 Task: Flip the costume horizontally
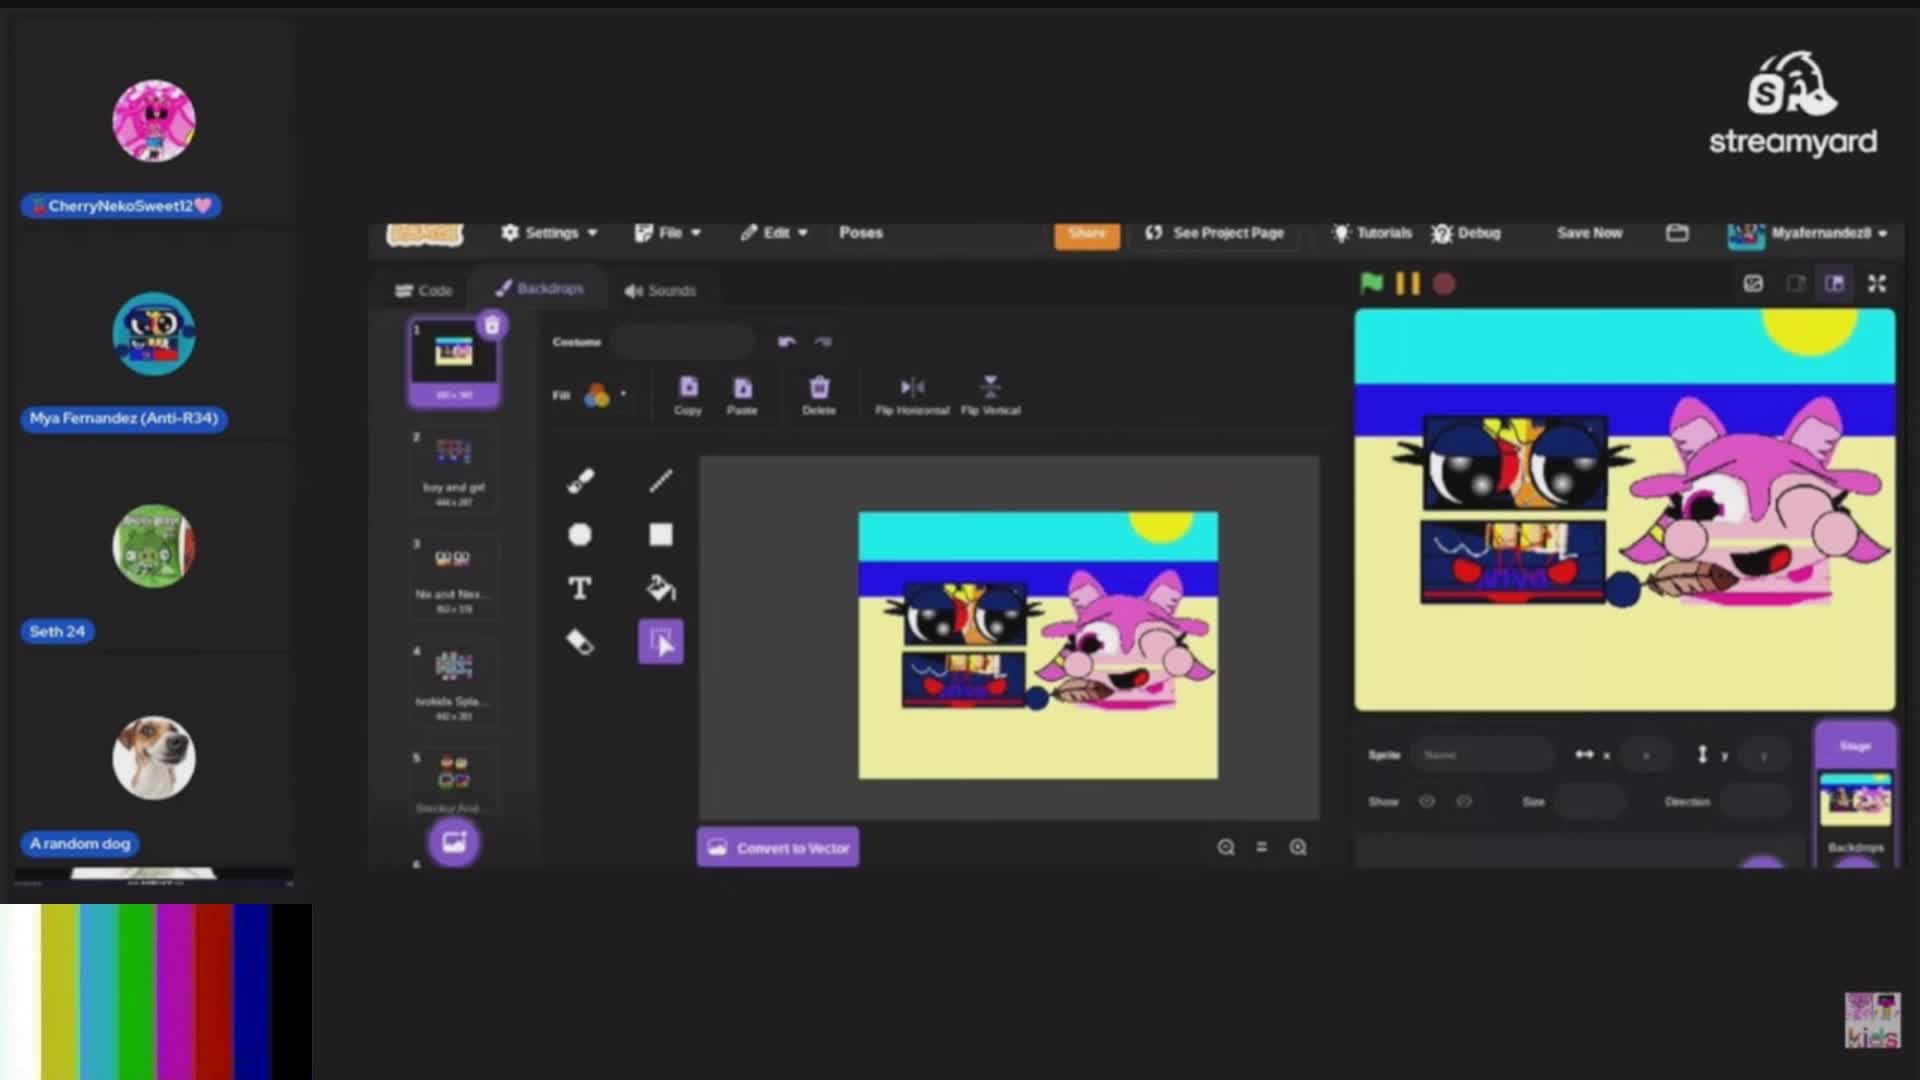coord(912,395)
